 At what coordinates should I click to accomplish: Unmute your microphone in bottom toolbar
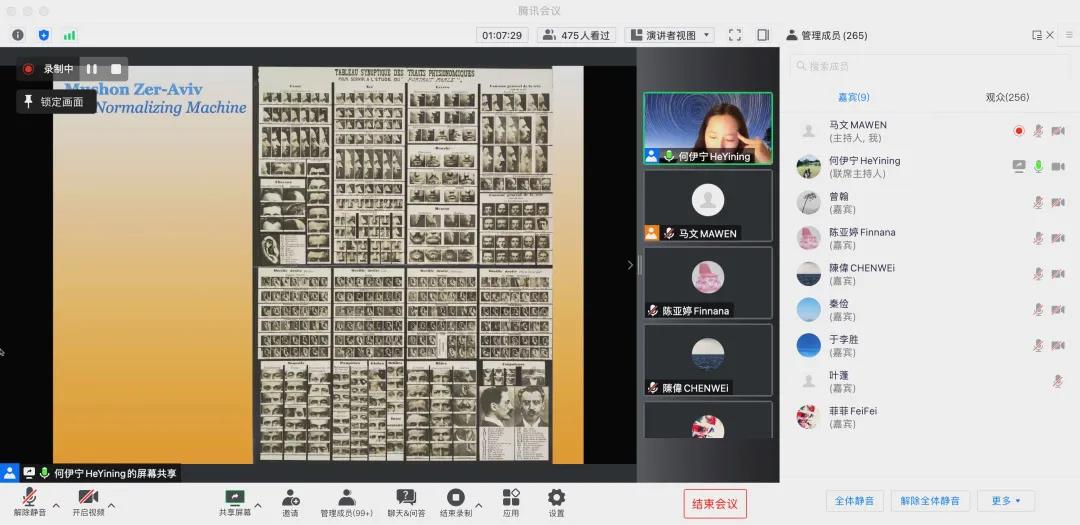[x=29, y=497]
